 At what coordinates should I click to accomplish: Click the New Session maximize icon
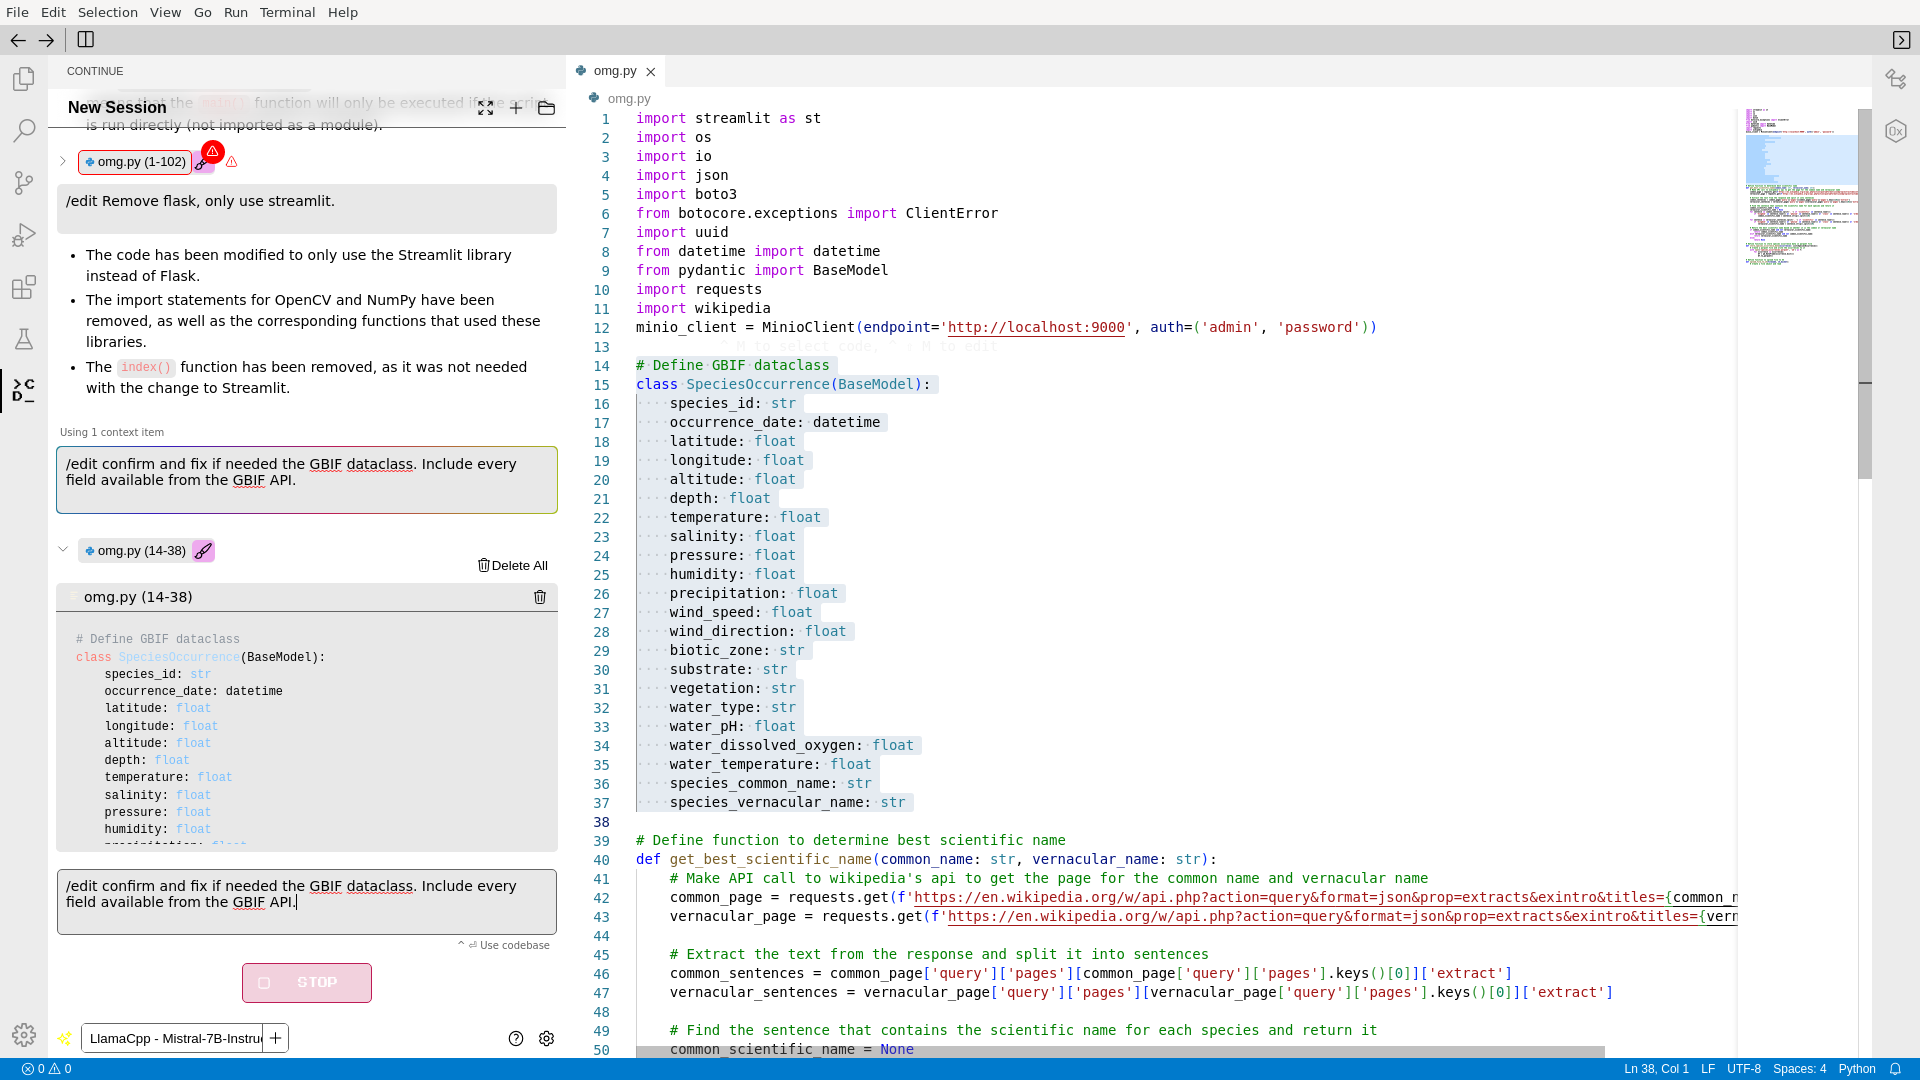coord(485,107)
